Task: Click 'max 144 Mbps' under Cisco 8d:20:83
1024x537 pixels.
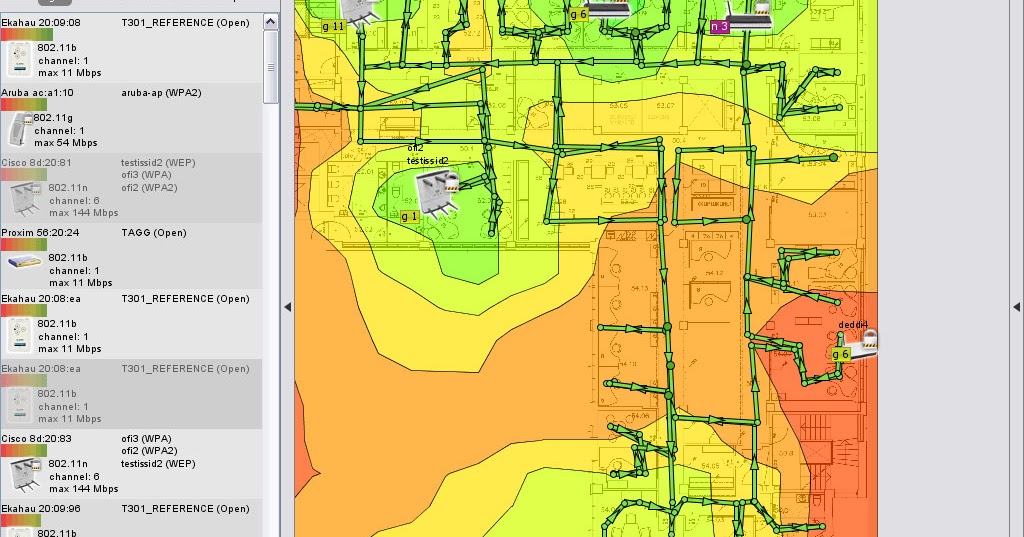Action: [x=84, y=489]
